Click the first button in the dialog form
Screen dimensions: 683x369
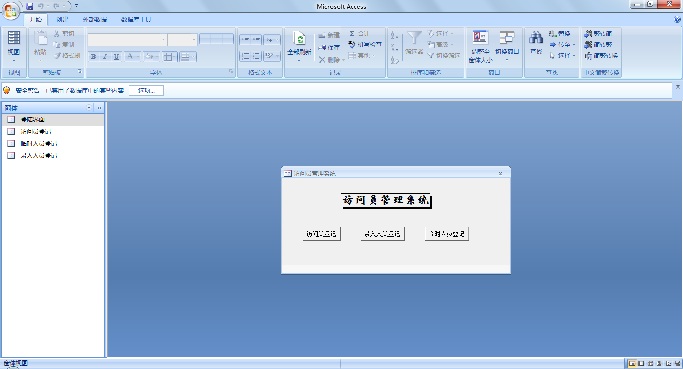click(321, 234)
